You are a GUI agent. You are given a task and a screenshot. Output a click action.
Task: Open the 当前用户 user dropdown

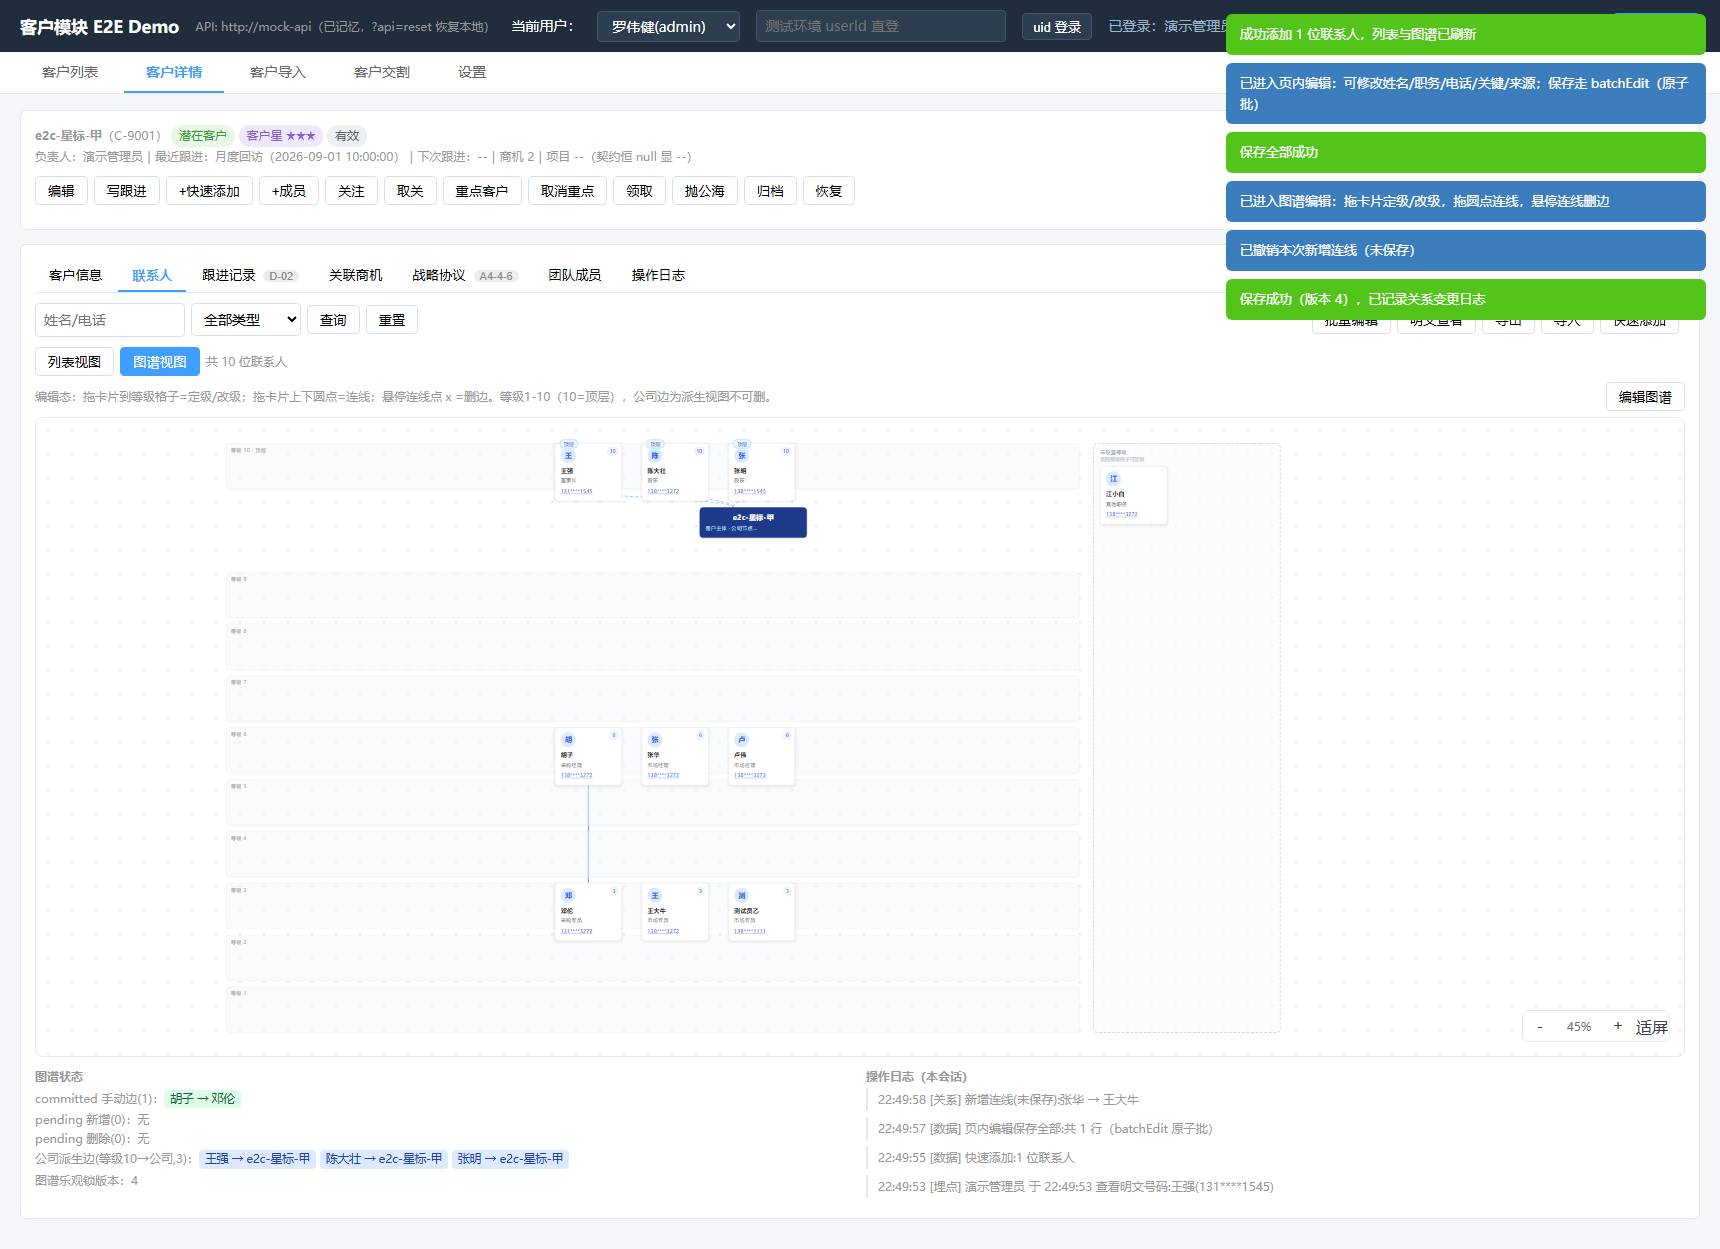[x=668, y=27]
